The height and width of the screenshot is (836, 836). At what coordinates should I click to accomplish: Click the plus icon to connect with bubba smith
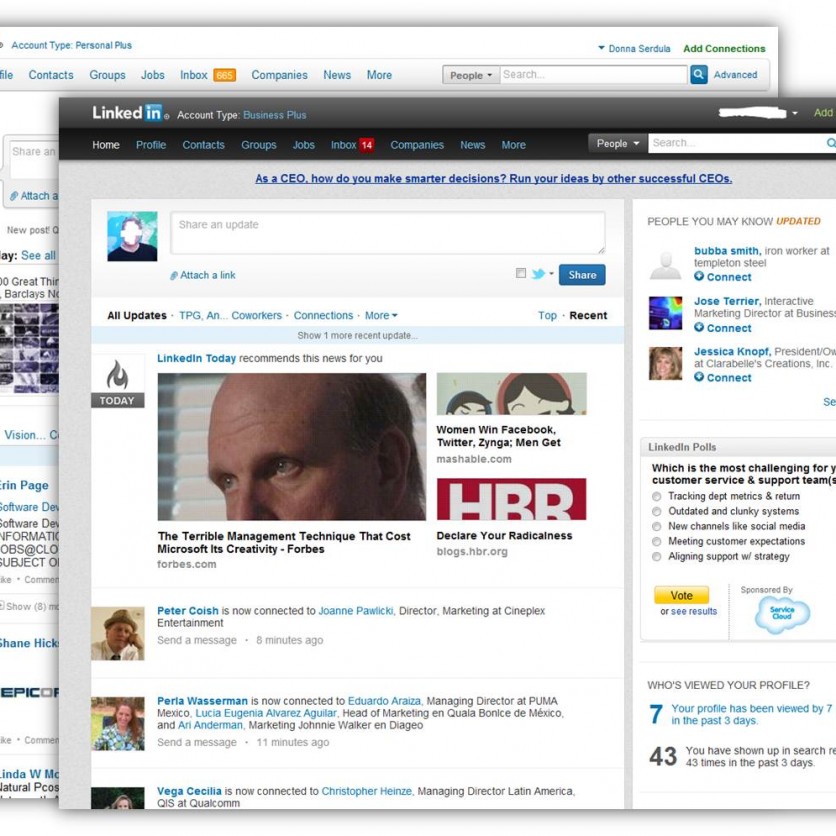point(699,277)
